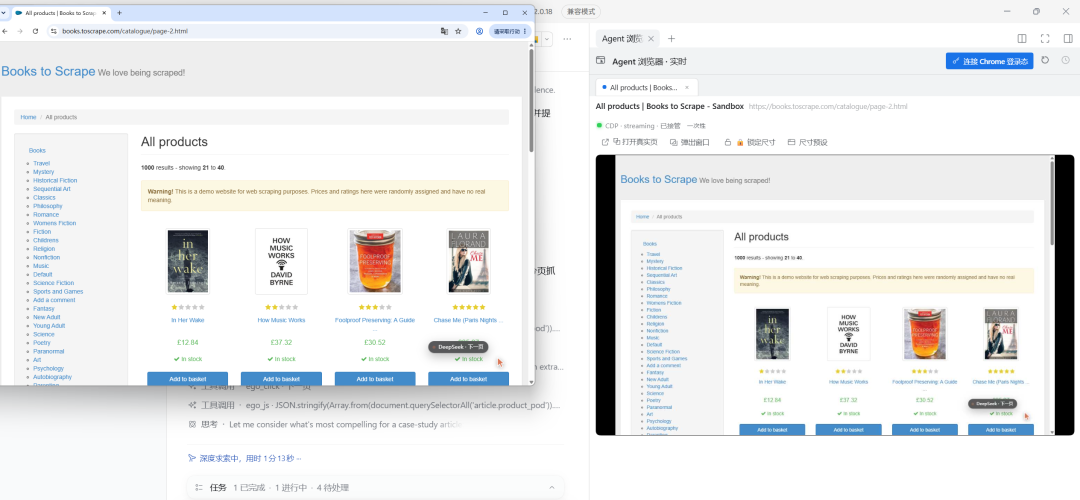Expand the 思考 'Let me consider' row
Screen dimensions: 1080x500
[x=324, y=424]
